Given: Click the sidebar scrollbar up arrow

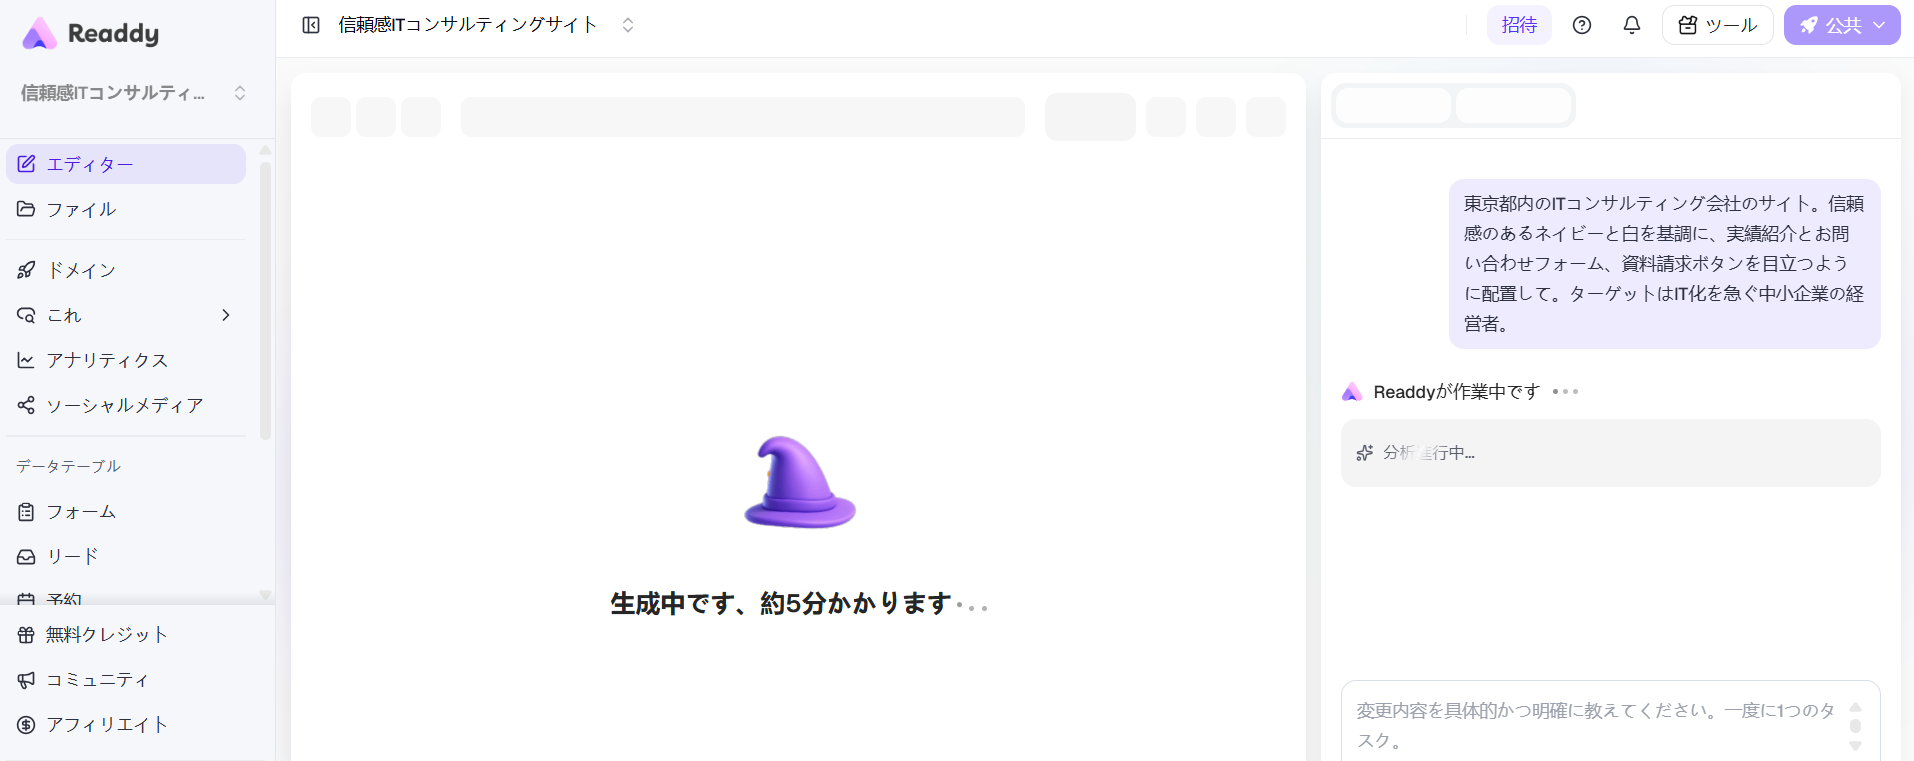Looking at the screenshot, I should [x=265, y=150].
